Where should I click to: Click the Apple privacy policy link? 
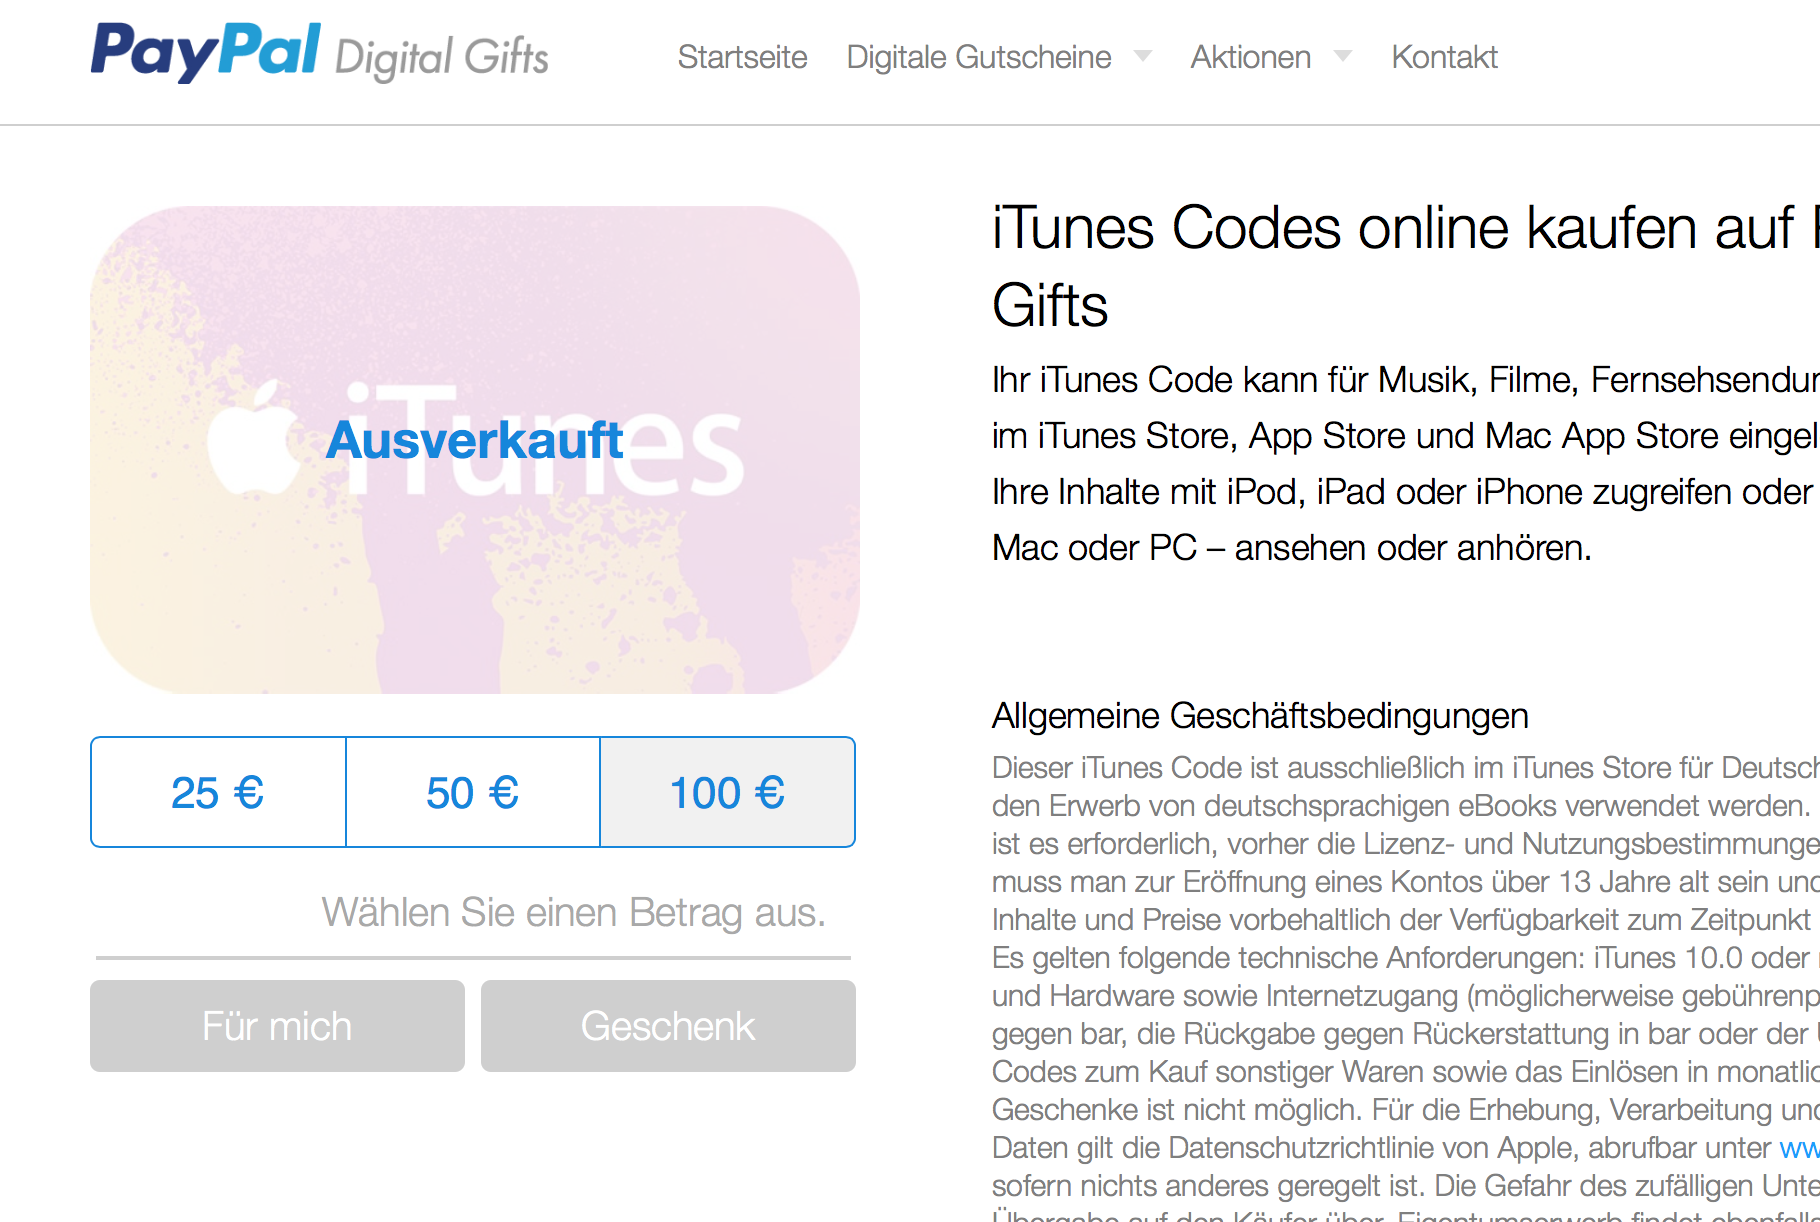click(x=1800, y=1148)
